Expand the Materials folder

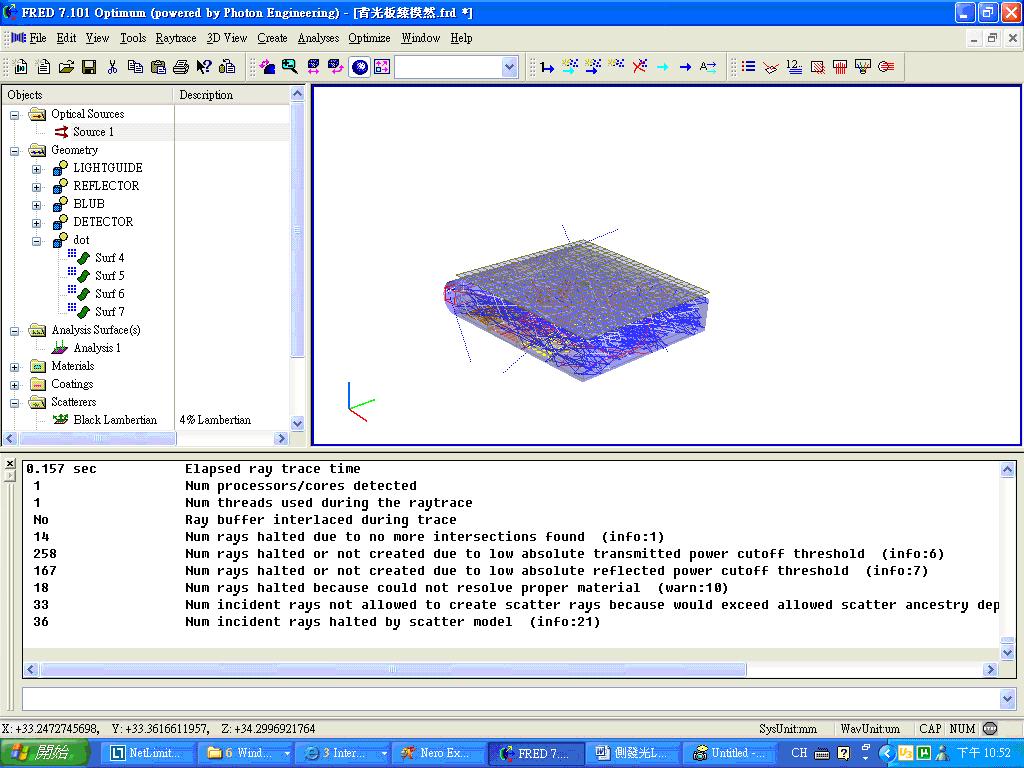(x=15, y=367)
